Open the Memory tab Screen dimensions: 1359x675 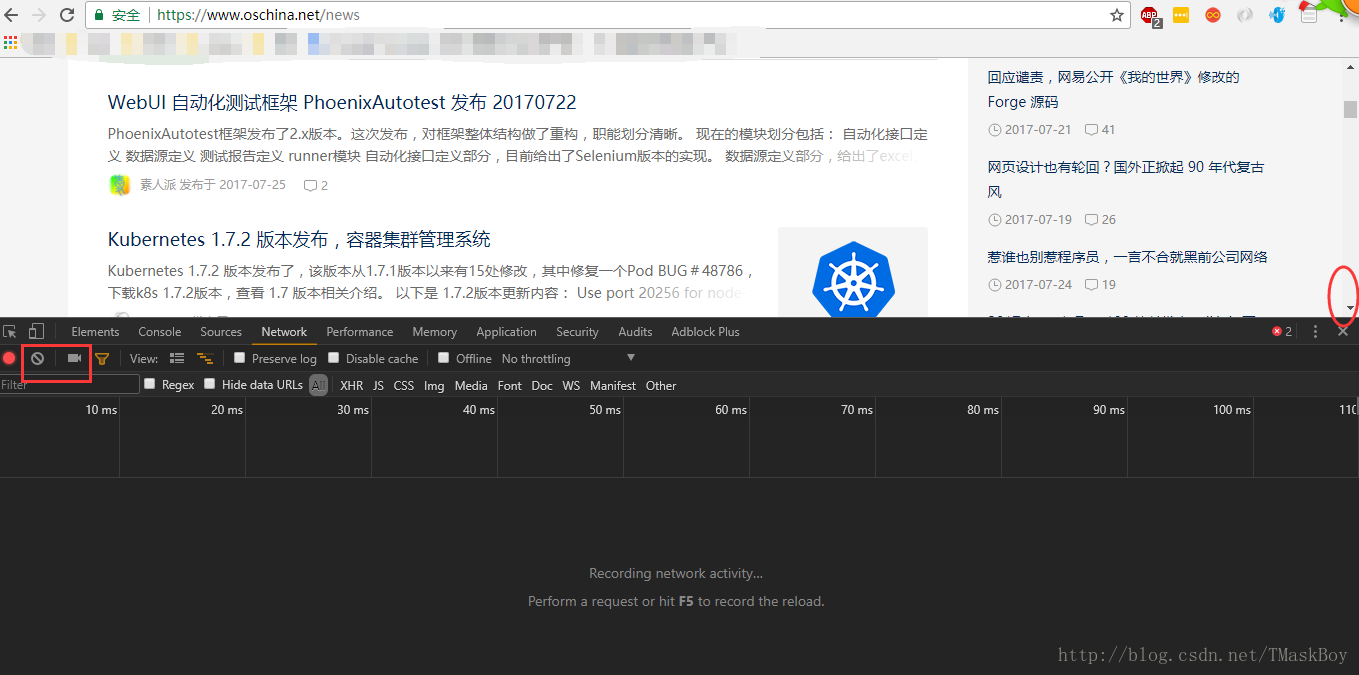click(x=434, y=332)
